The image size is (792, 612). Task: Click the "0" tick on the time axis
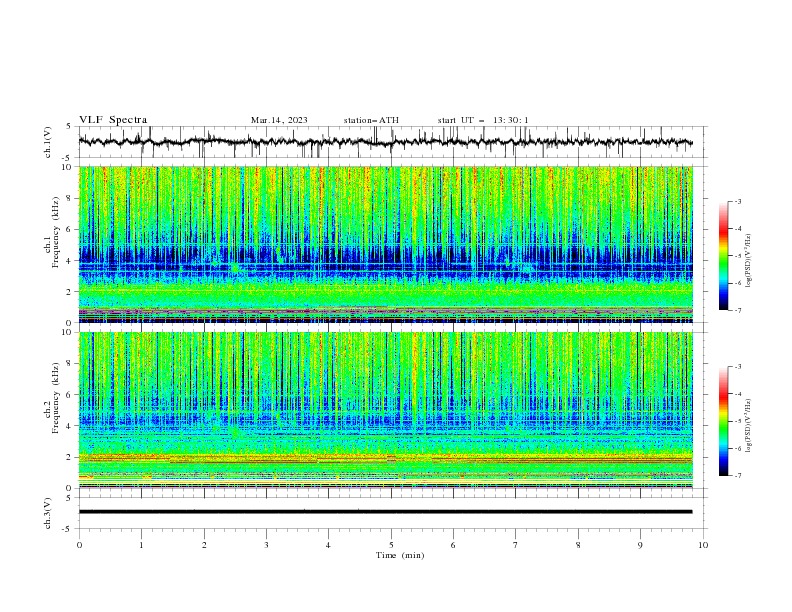click(79, 545)
